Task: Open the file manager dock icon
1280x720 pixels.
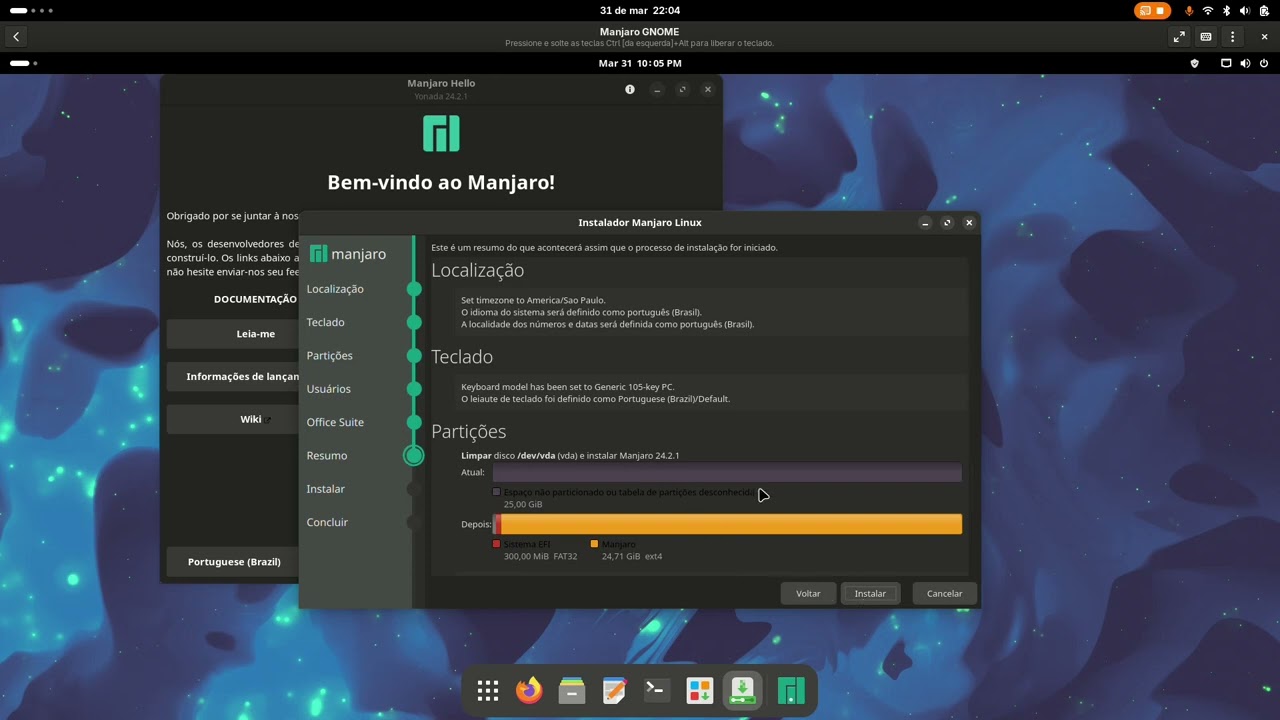Action: click(572, 690)
